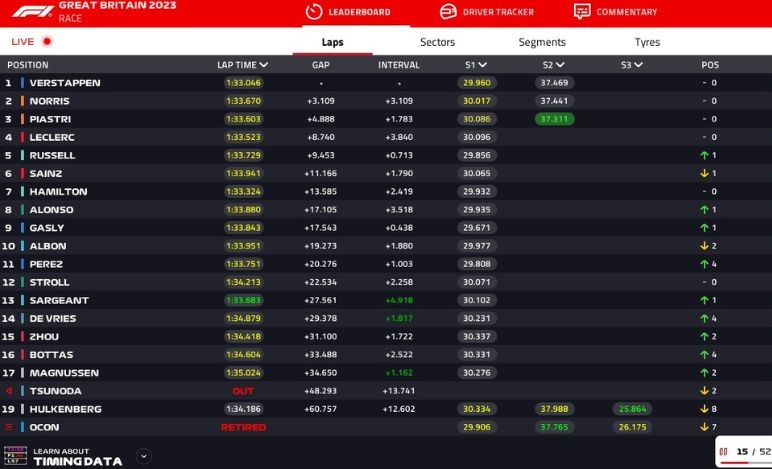Viewport: 772px width, 469px height.
Task: Click the retired icon beside Ocon
Action: [x=9, y=427]
